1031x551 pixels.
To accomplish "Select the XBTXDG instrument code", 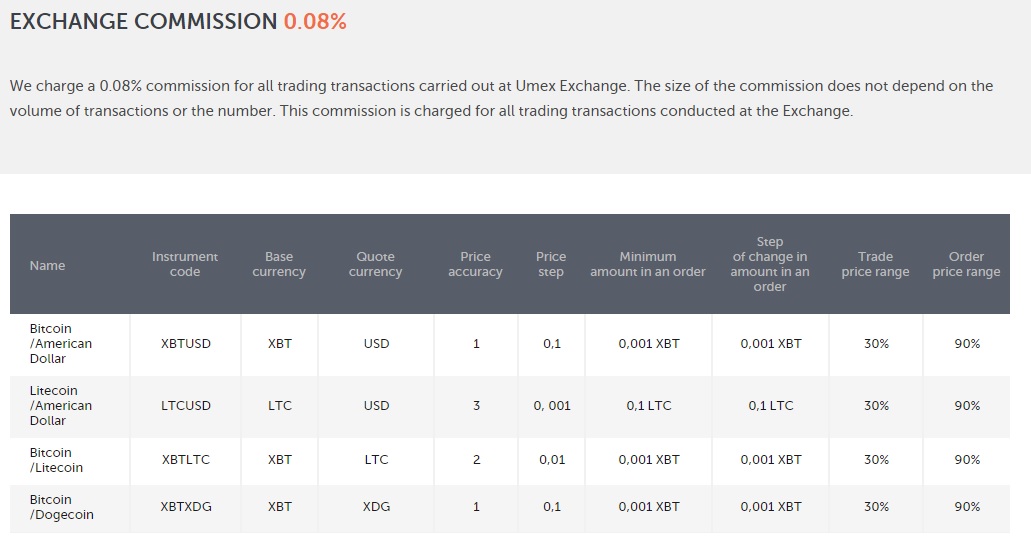I will tap(186, 507).
